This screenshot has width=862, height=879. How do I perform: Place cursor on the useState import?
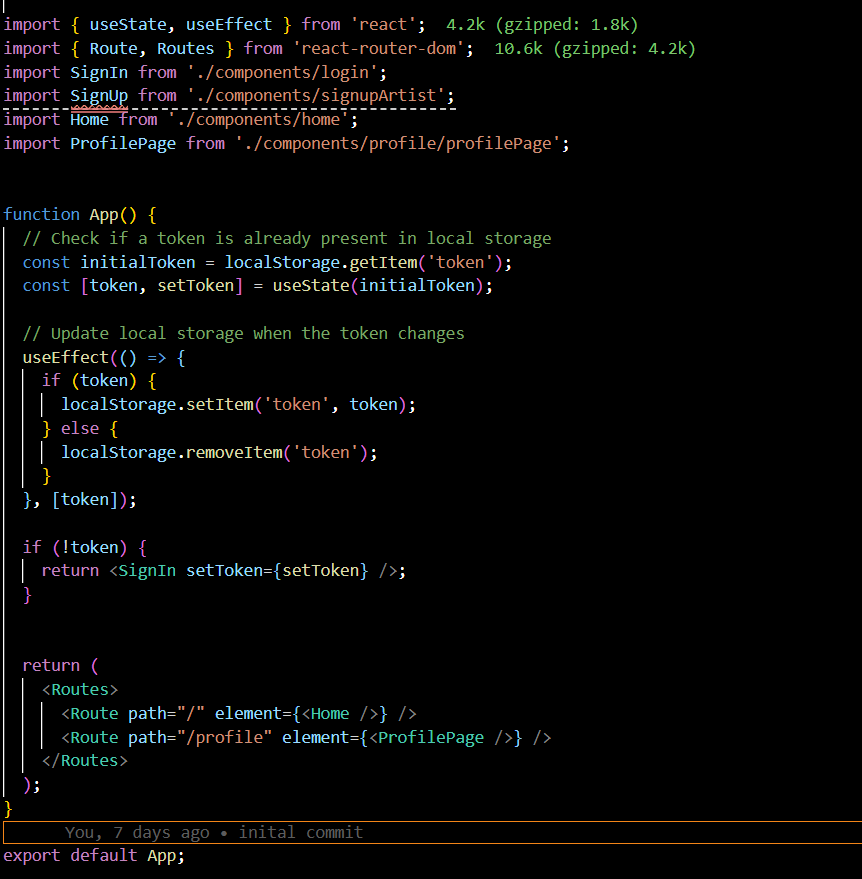point(128,24)
